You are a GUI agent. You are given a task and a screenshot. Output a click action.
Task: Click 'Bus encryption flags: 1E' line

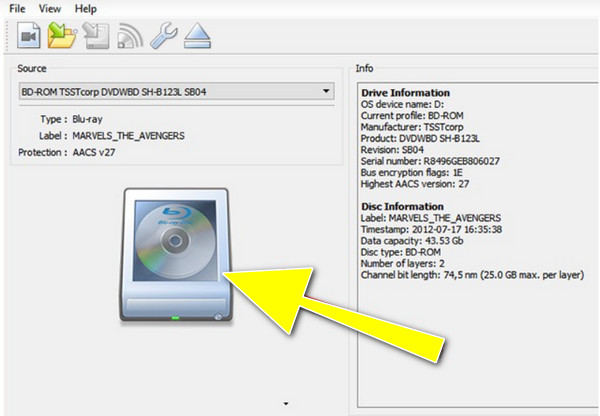[x=412, y=173]
